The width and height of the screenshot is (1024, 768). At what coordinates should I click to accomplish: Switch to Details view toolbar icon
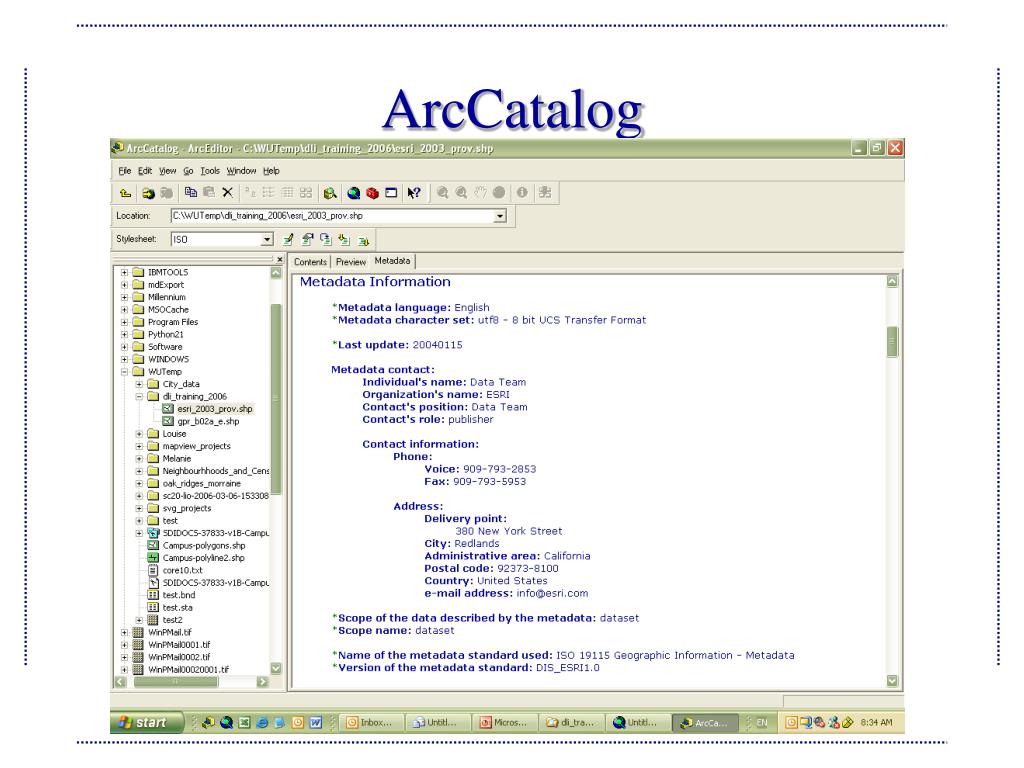click(287, 192)
